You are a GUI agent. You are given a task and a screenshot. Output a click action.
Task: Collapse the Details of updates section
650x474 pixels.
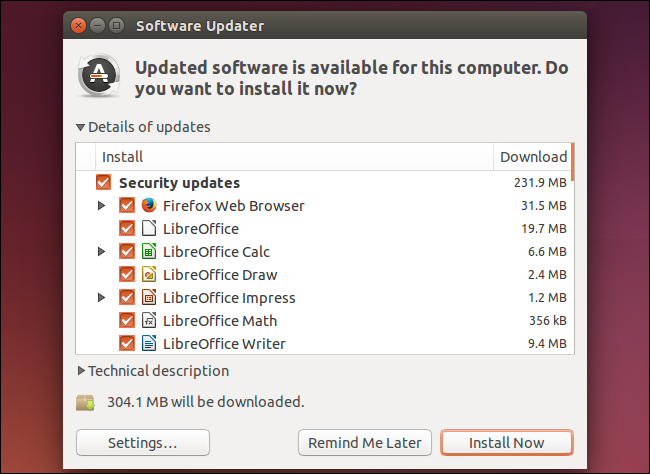tap(81, 128)
